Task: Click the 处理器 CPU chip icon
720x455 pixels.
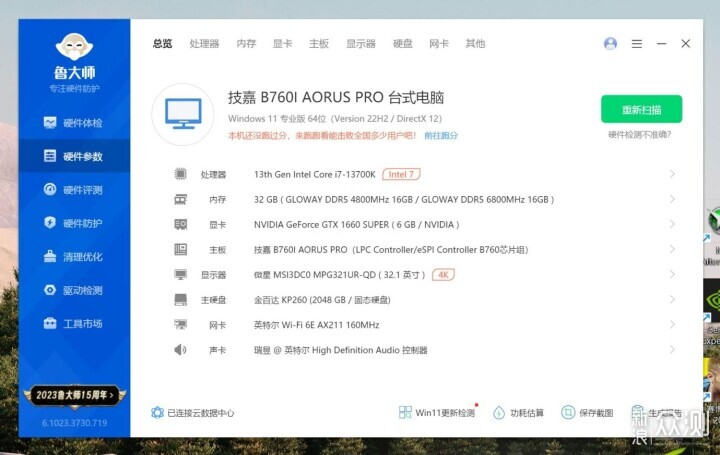Action: [180, 174]
